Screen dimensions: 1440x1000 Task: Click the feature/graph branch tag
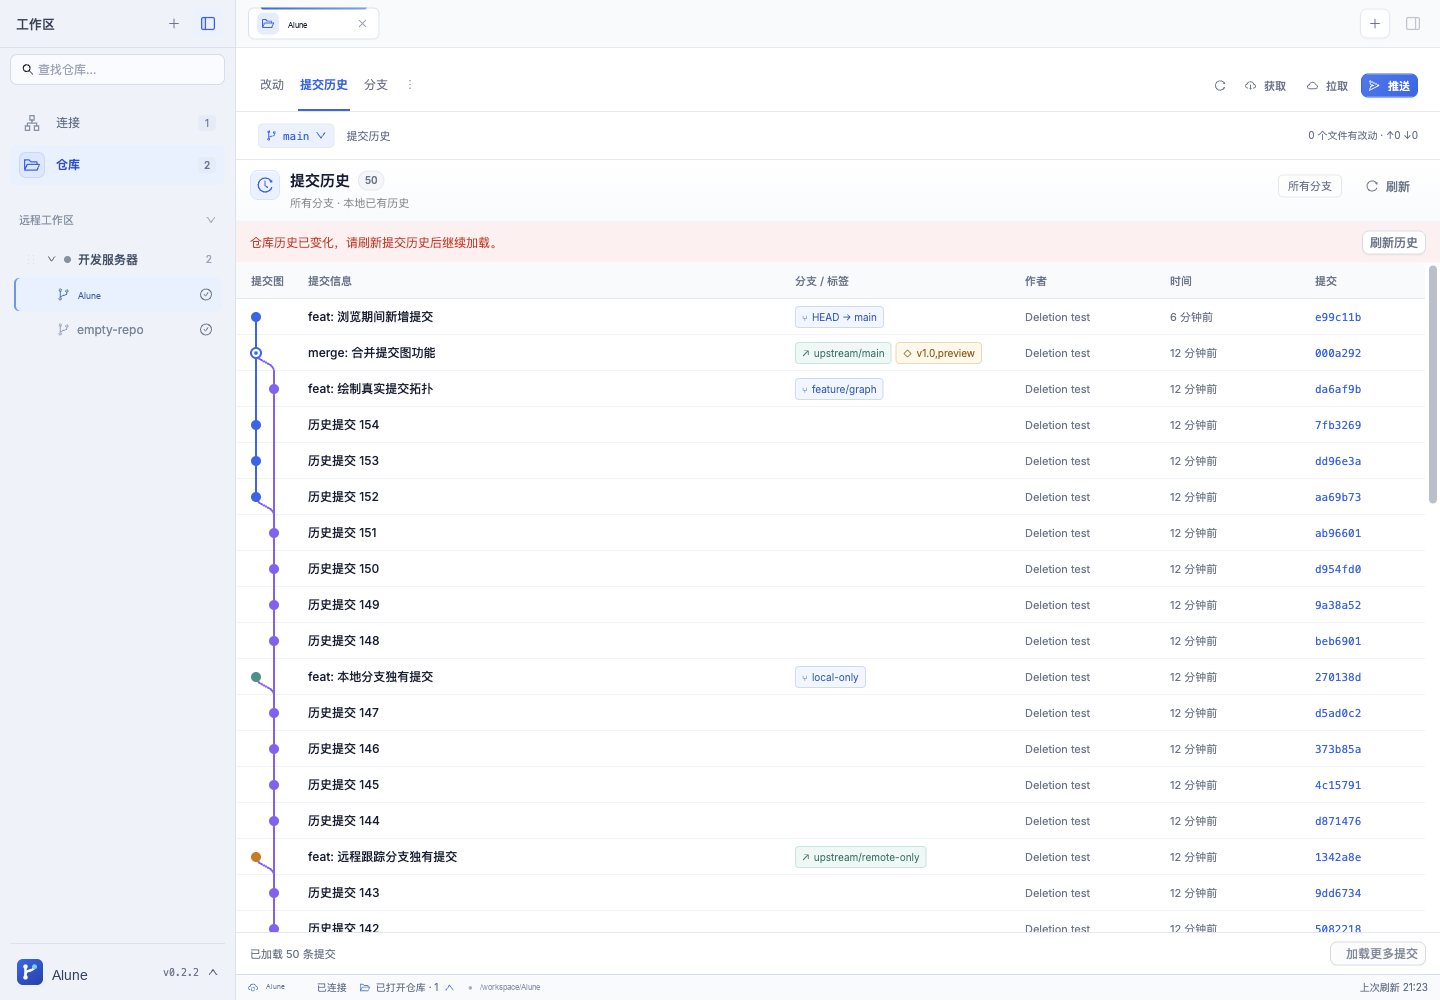pyautogui.click(x=839, y=389)
